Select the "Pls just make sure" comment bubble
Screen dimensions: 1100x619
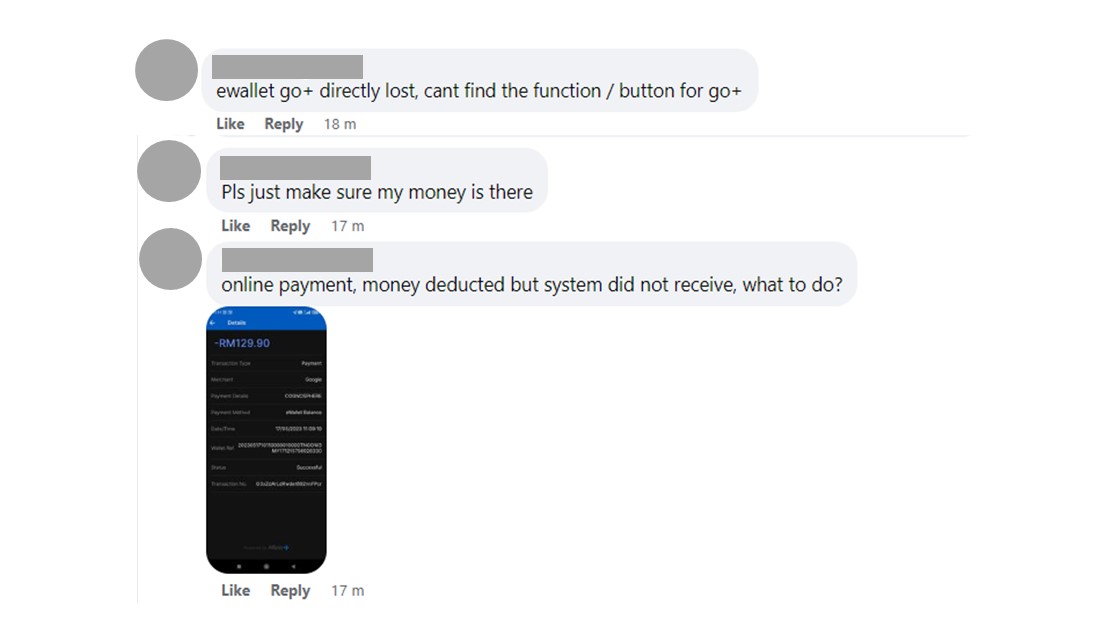[x=377, y=180]
